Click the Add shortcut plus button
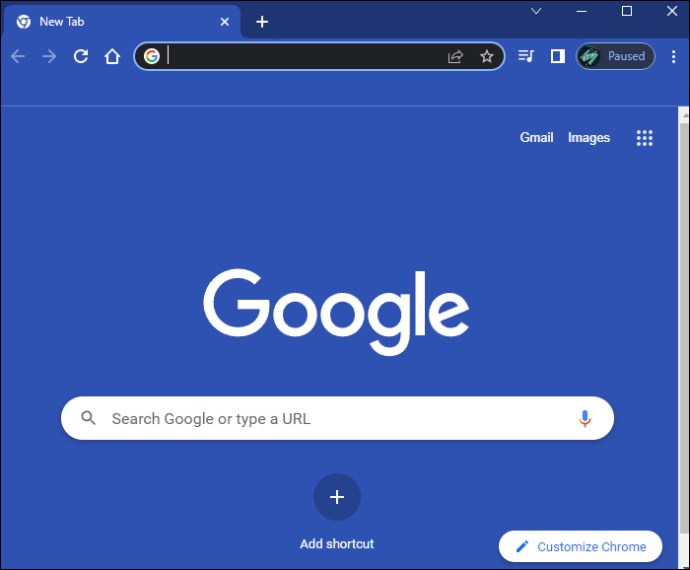Screen dimensions: 690x570 point(337,497)
